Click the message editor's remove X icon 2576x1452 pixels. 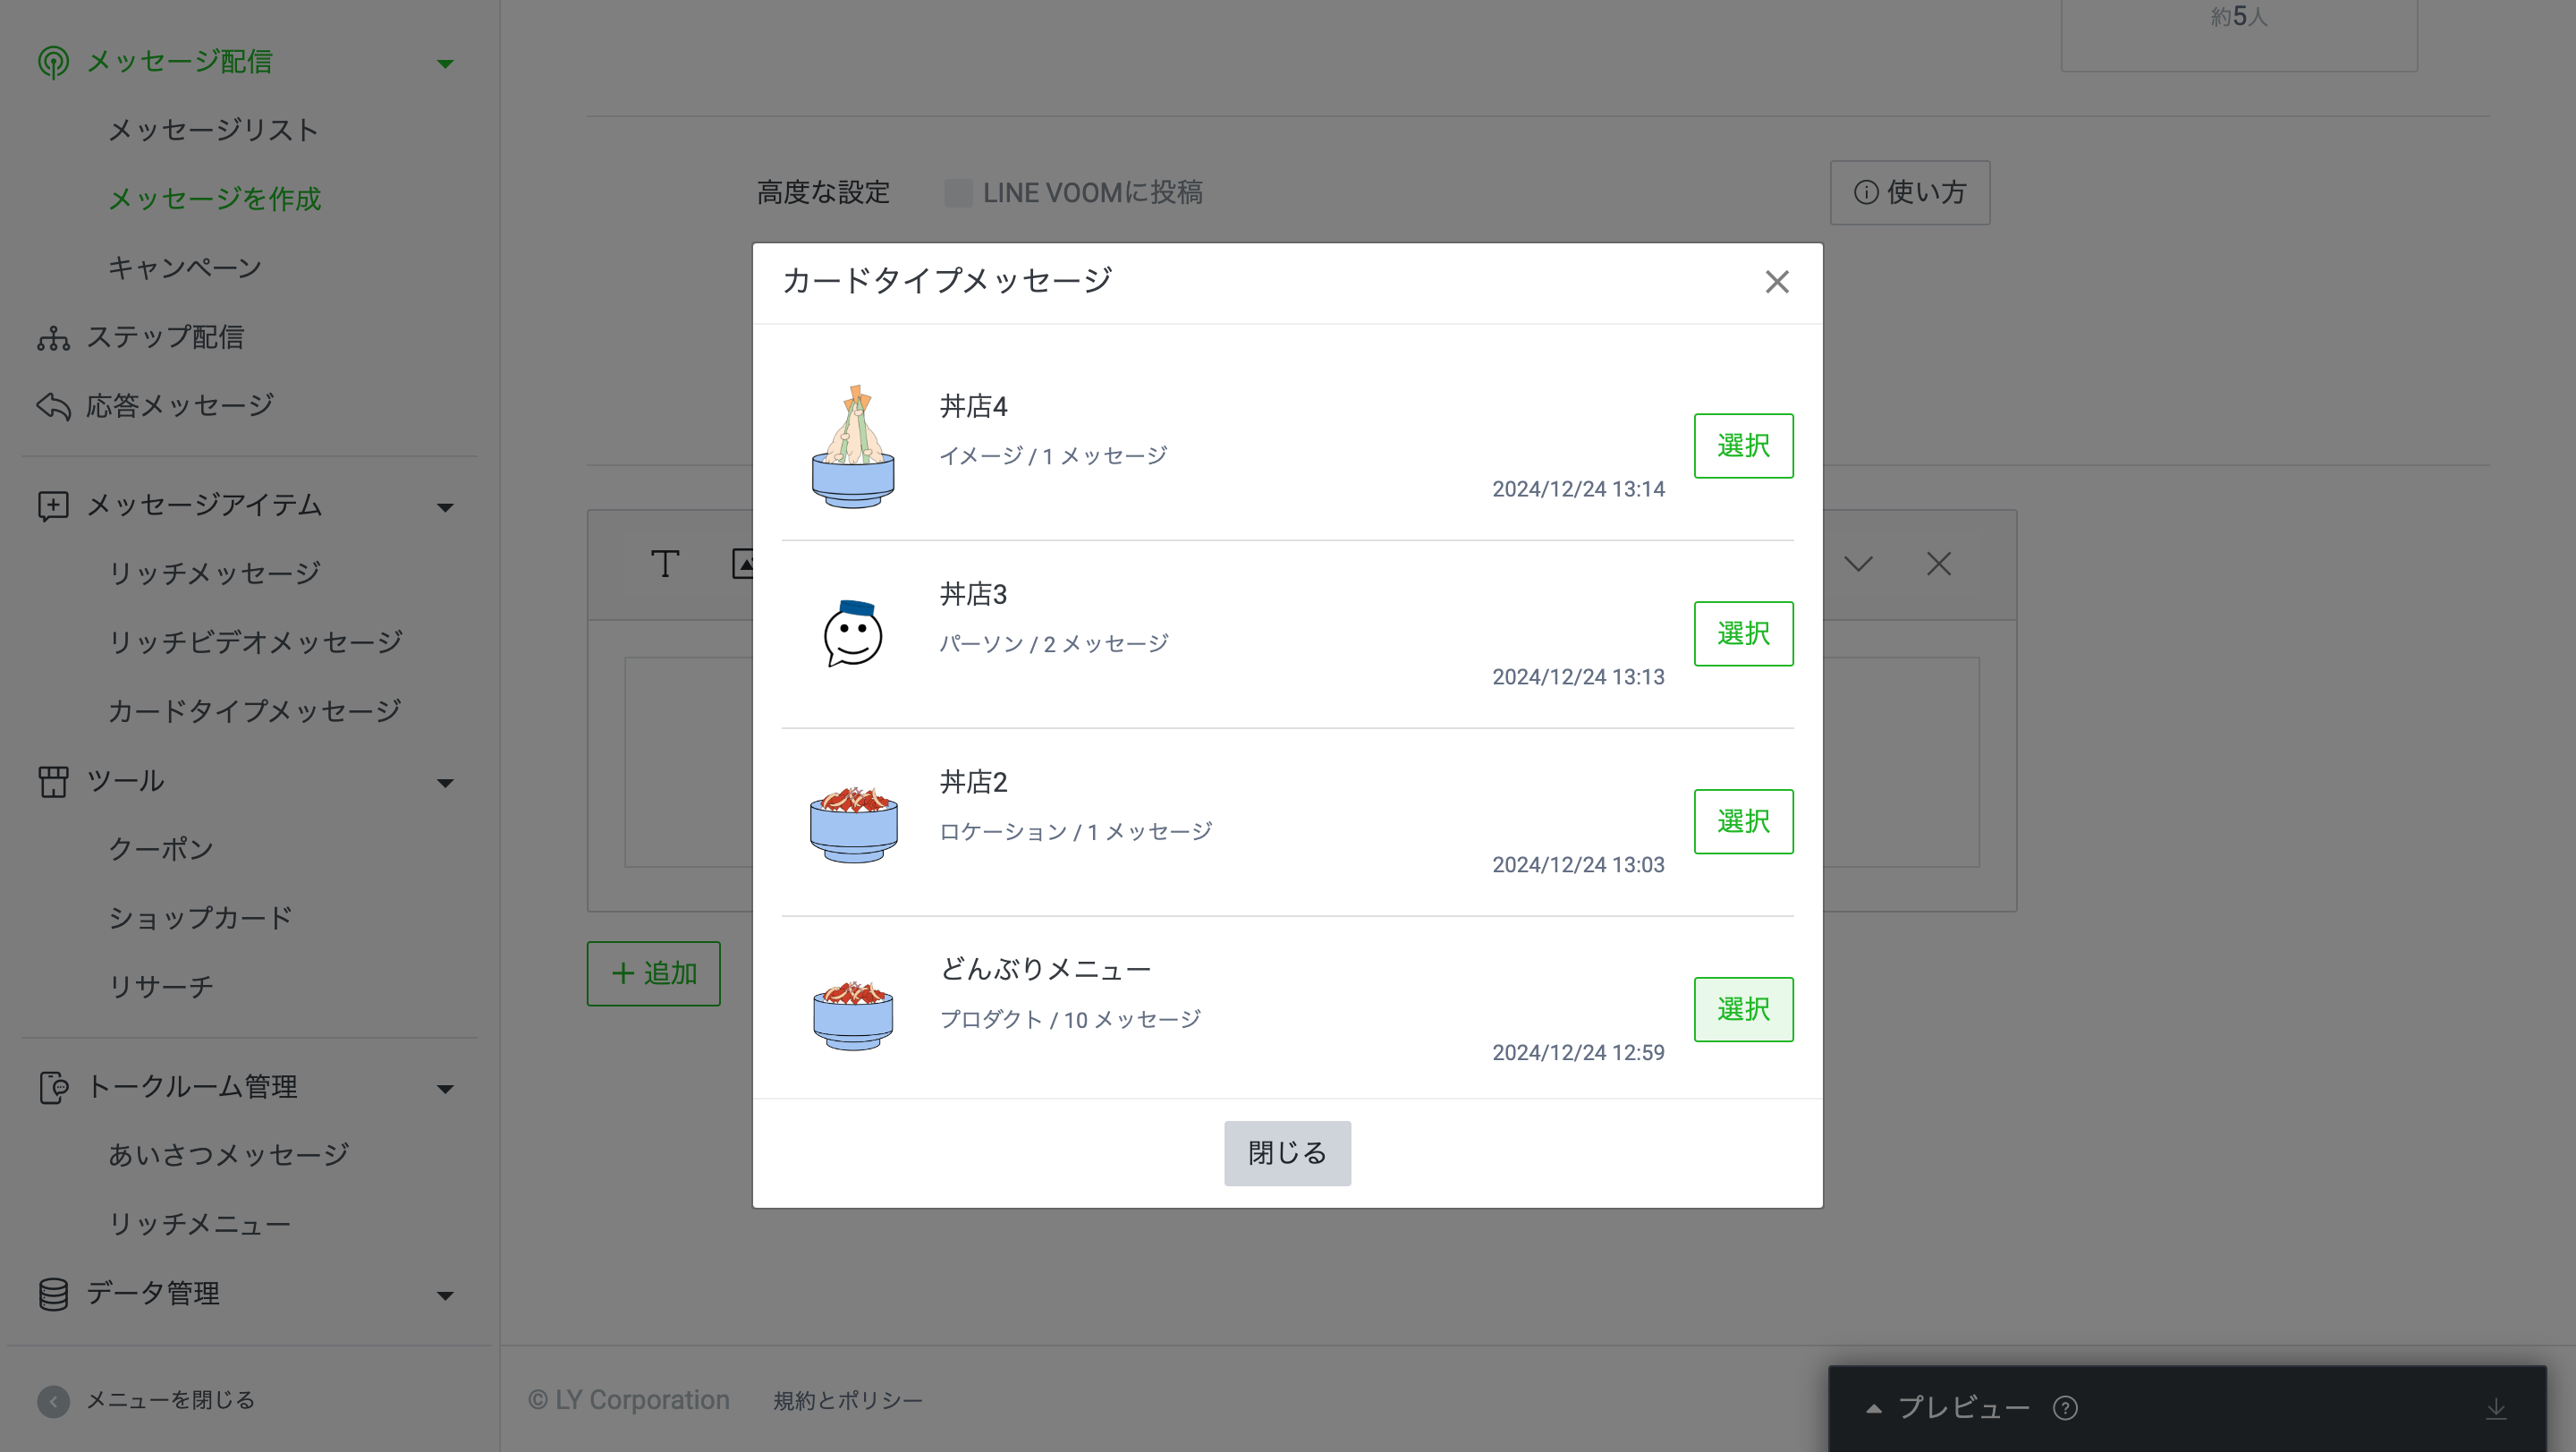1938,564
